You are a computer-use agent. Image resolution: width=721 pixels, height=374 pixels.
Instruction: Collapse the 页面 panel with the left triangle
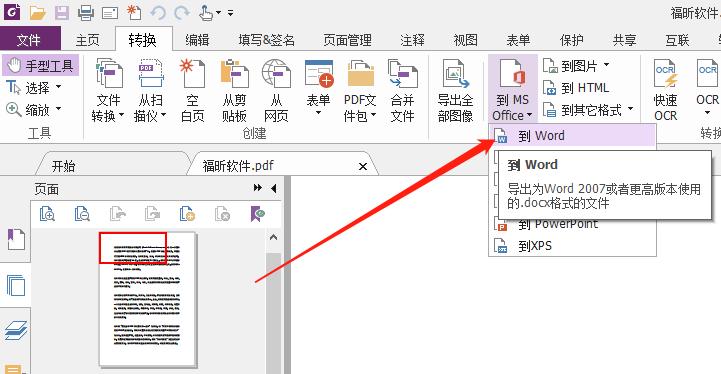coord(274,189)
